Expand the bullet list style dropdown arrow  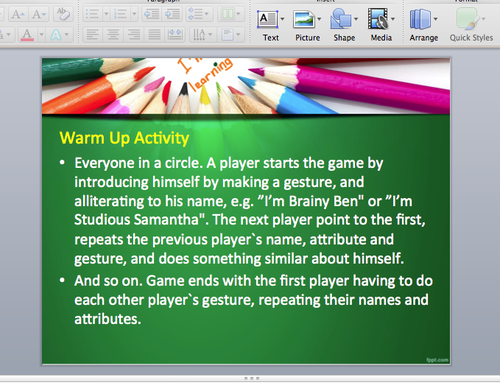106,14
